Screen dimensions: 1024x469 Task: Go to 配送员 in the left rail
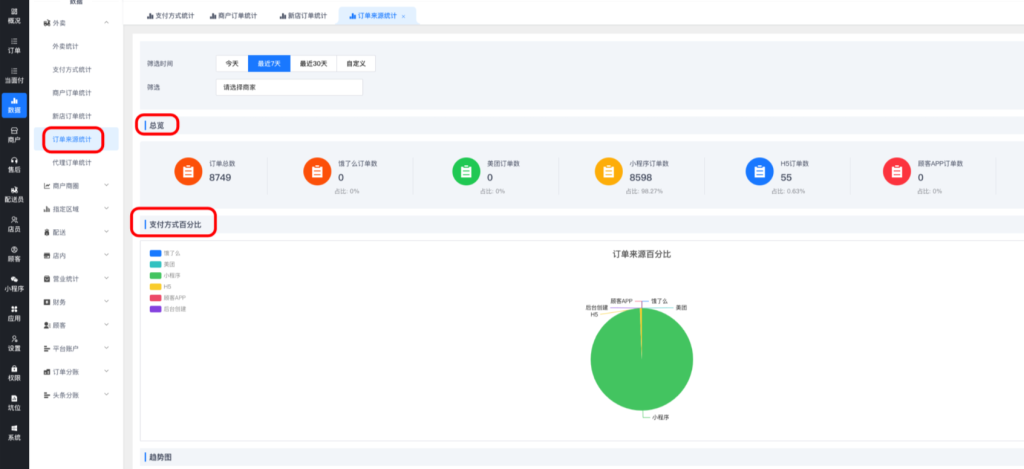[x=14, y=193]
